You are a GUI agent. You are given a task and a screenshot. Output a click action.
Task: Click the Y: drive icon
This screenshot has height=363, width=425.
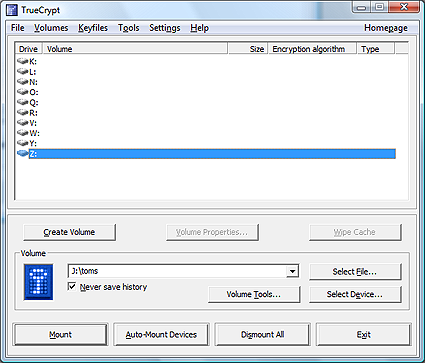(23, 143)
